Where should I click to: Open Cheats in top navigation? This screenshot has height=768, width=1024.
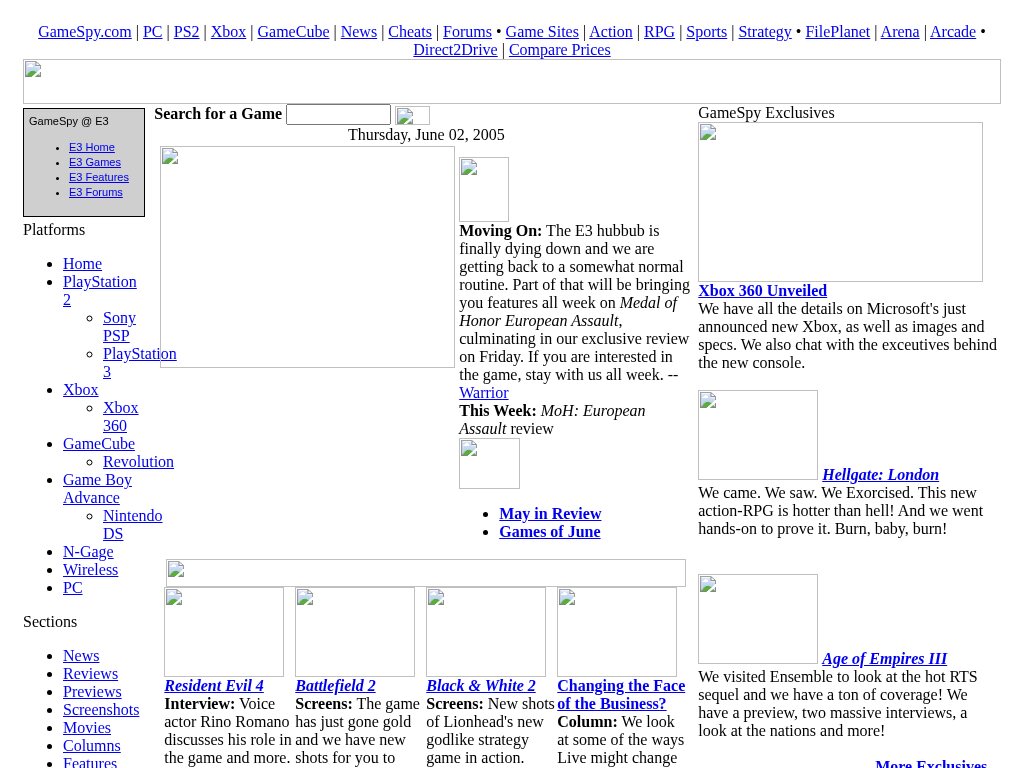(409, 31)
